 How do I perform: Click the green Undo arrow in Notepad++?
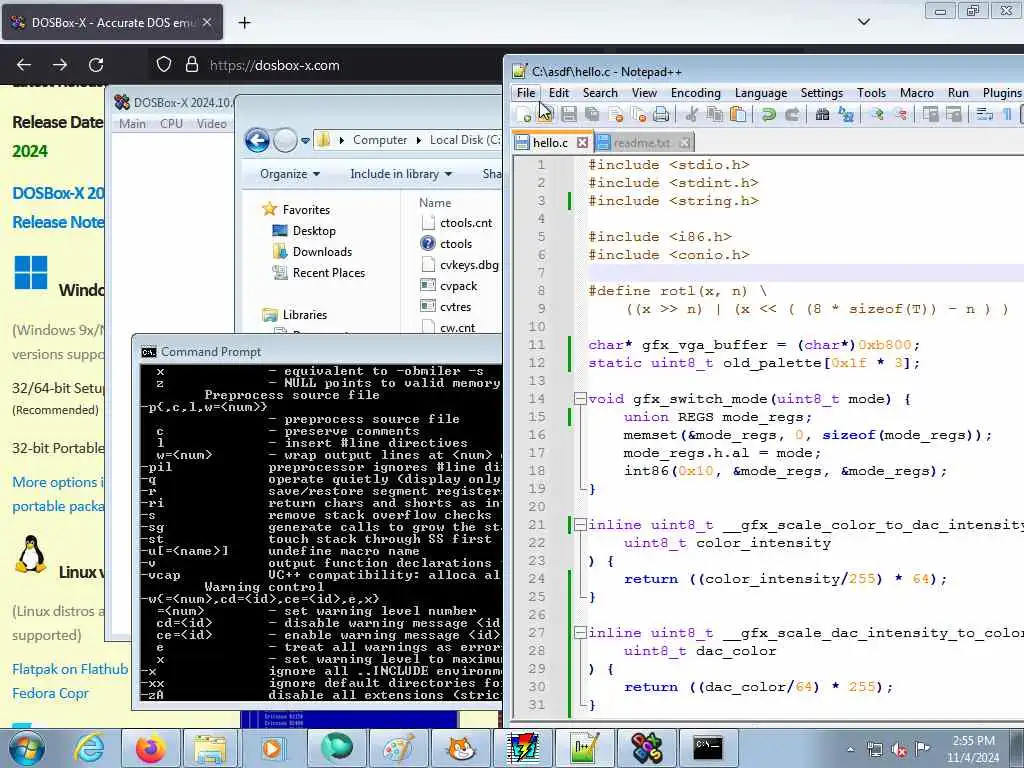768,115
